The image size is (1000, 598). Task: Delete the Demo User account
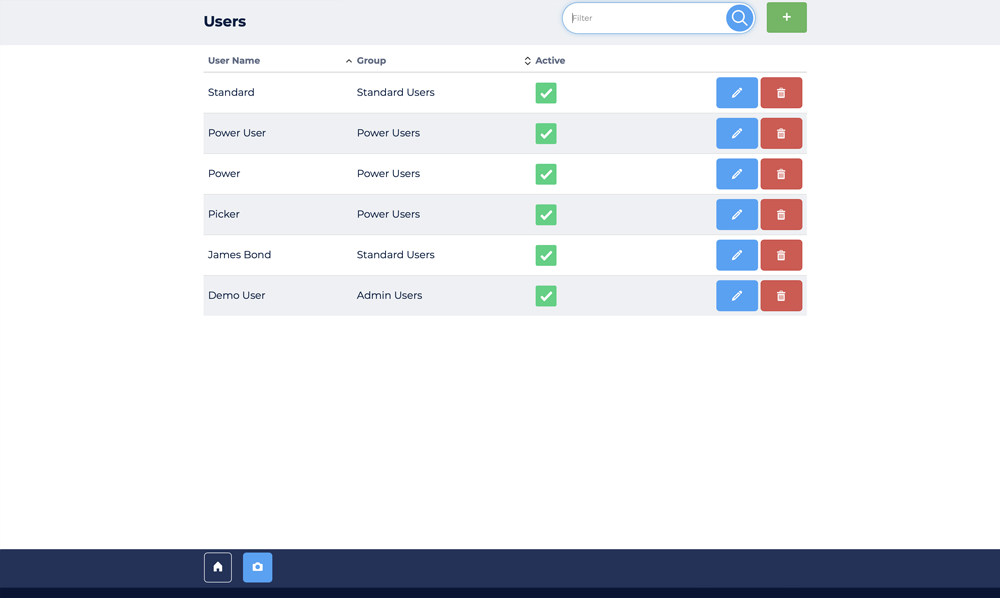tap(781, 296)
